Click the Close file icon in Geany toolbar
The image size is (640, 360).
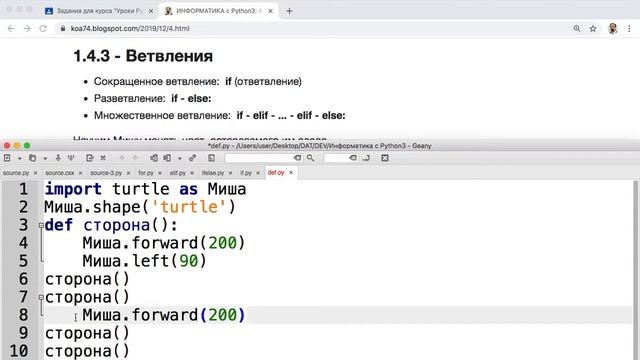(103, 158)
